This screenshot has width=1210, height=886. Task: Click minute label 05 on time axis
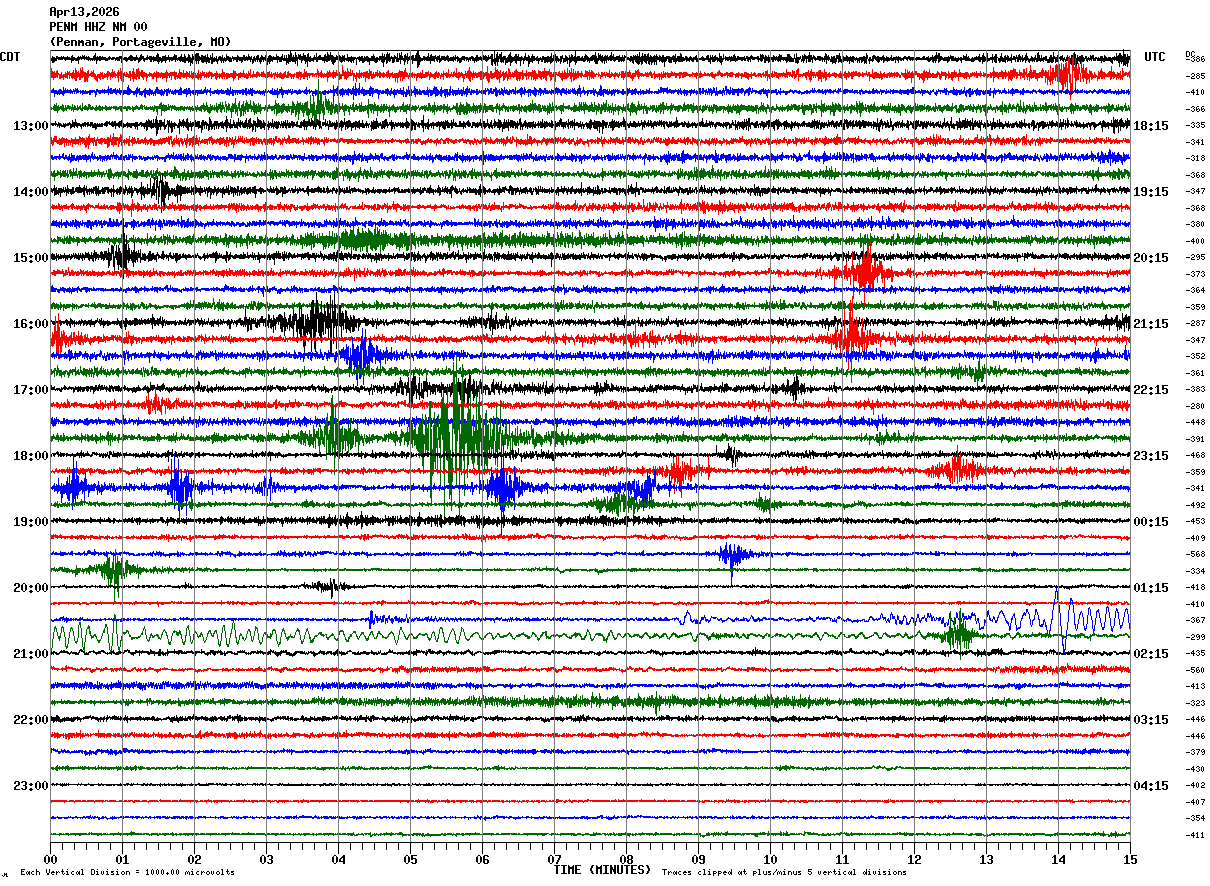point(410,859)
